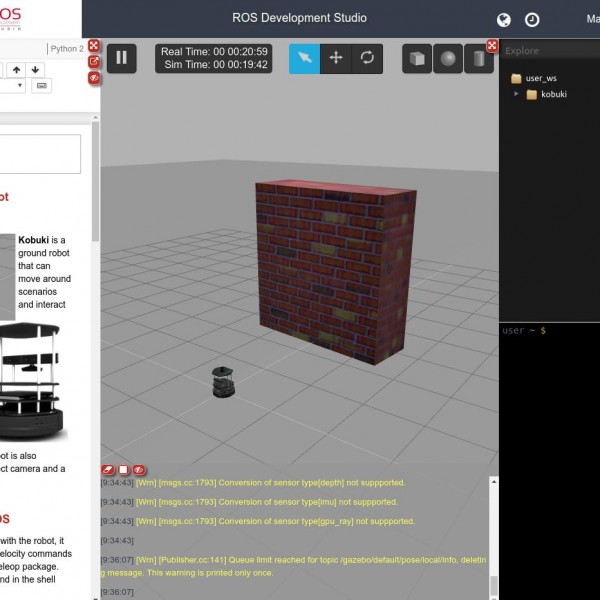Pause the Gazebo simulation
Viewport: 600px width, 600px height.
[x=122, y=58]
